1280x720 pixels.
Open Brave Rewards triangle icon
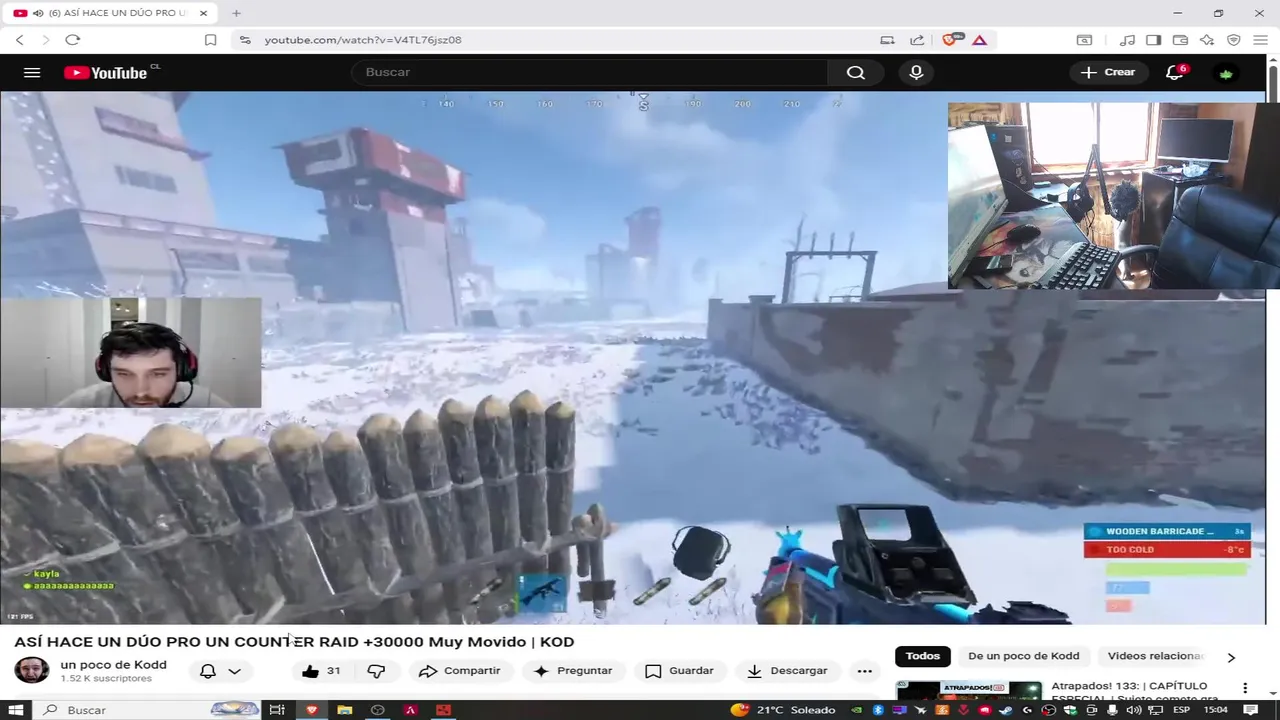979,40
